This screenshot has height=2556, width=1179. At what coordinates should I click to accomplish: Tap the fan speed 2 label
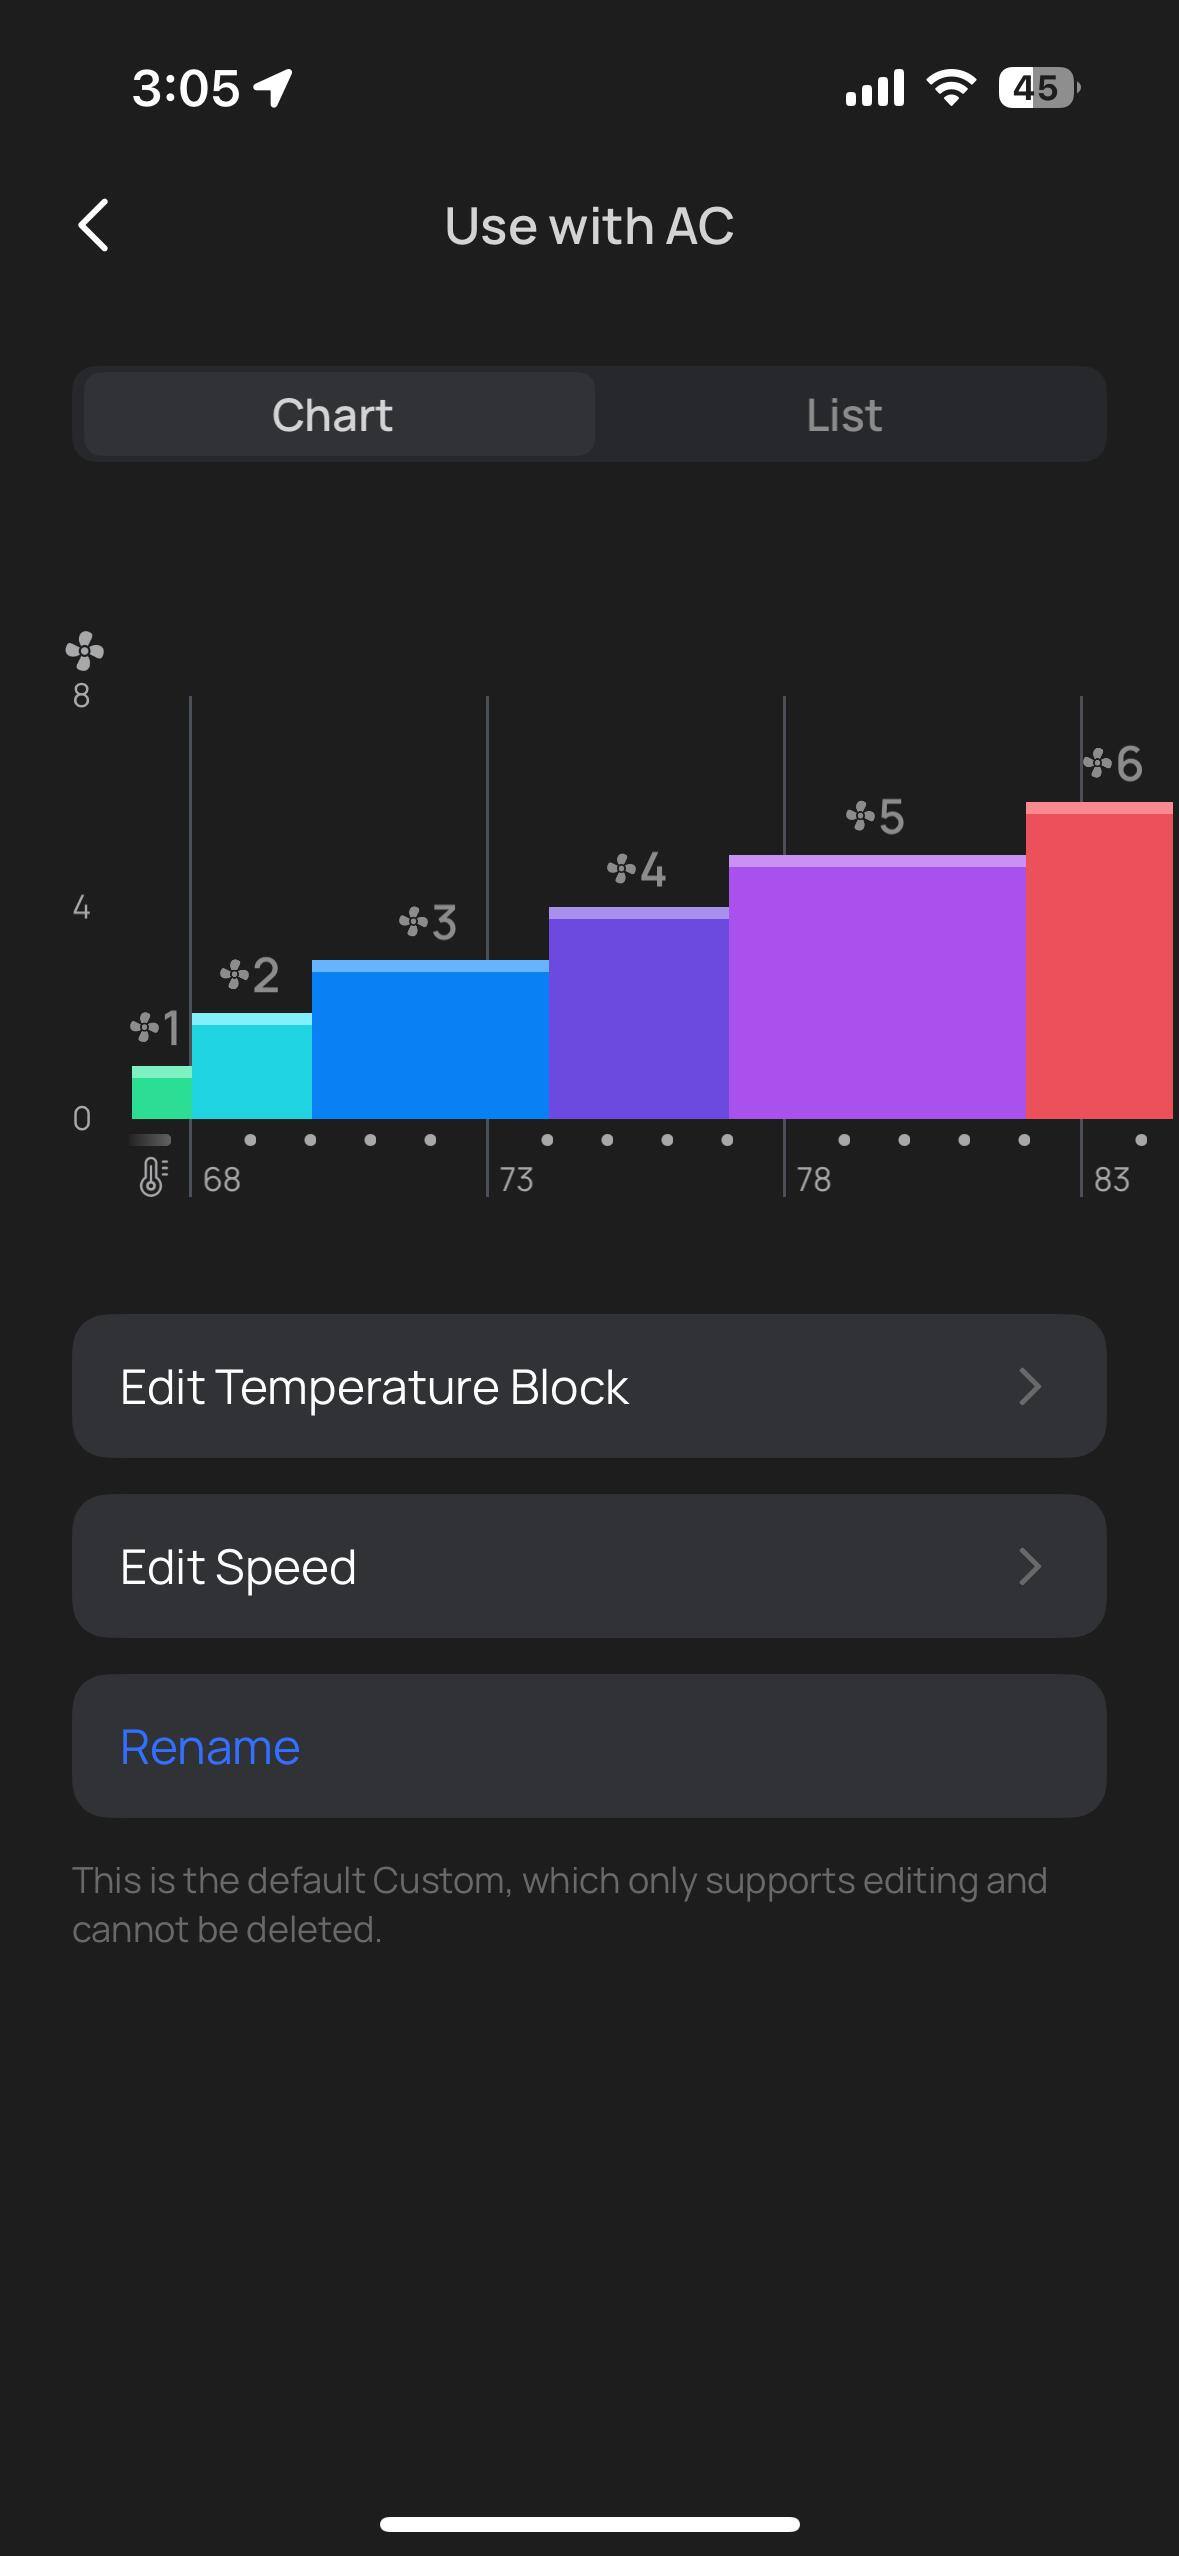250,975
